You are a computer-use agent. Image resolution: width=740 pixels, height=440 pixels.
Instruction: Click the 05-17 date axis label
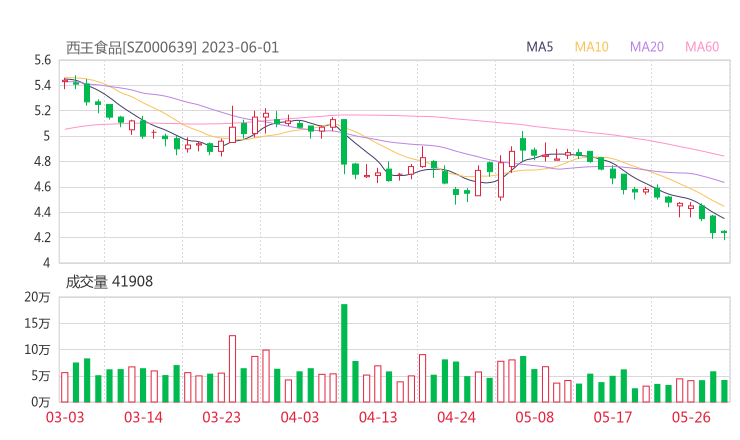pos(613,417)
